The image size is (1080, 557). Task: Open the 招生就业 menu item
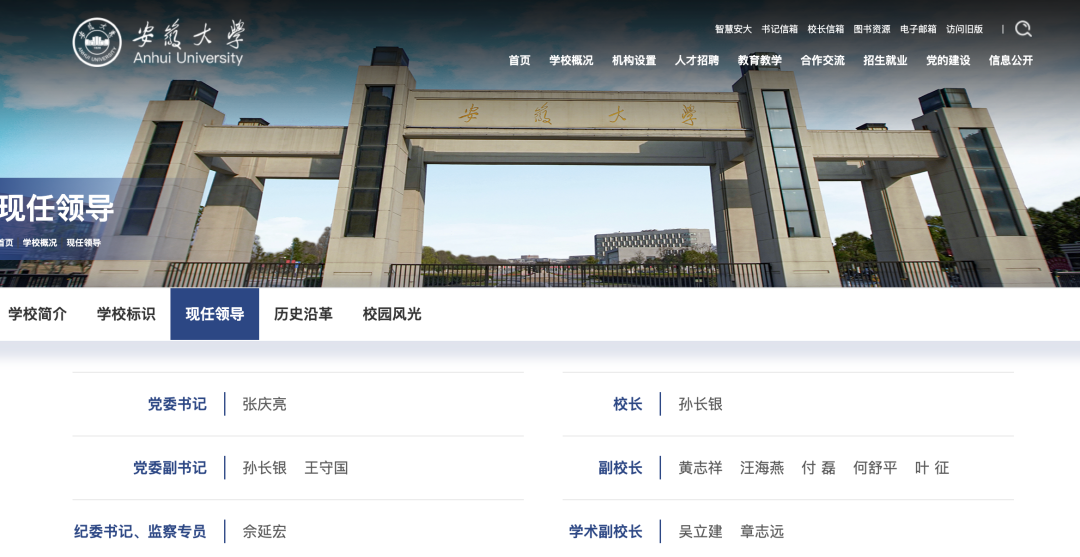[885, 60]
